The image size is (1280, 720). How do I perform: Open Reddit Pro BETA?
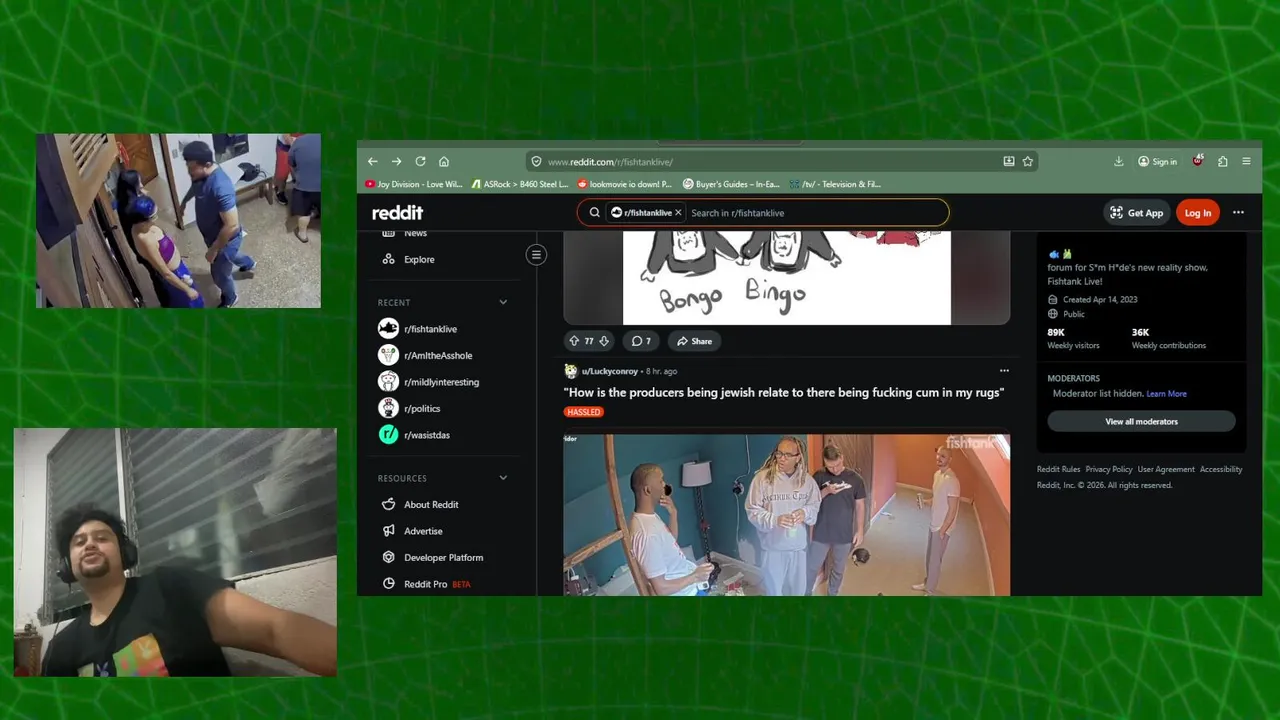click(437, 584)
